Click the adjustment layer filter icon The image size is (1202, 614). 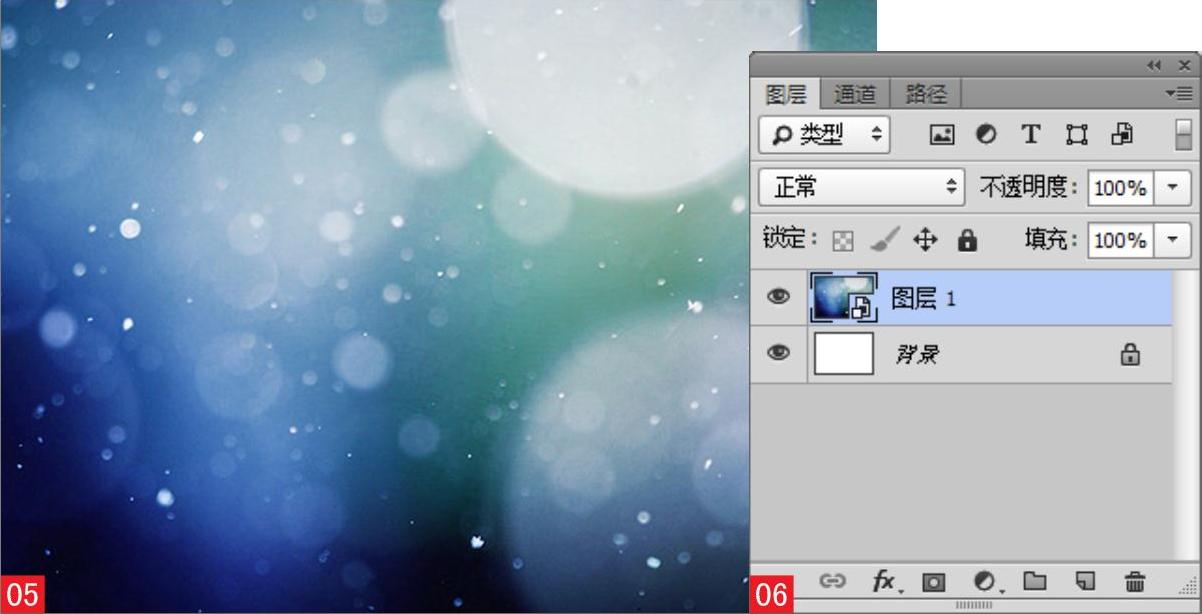[x=986, y=134]
